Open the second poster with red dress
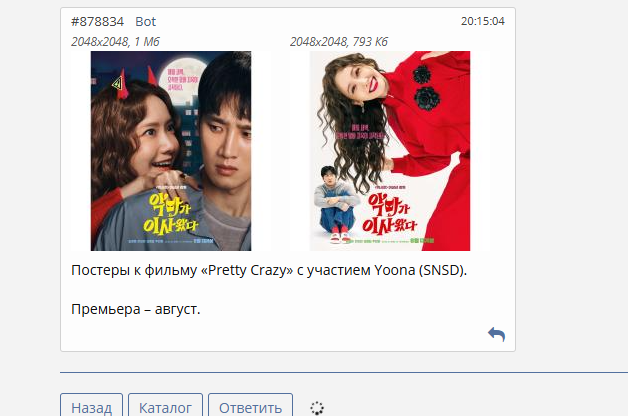Image resolution: width=628 pixels, height=416 pixels. tap(390, 151)
